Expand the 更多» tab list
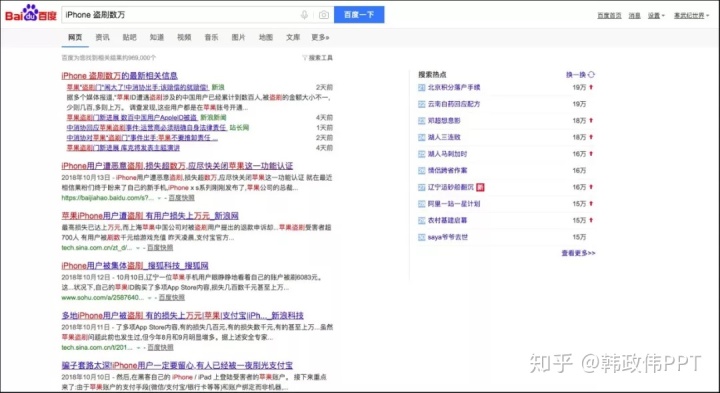Image resolution: width=720 pixels, height=393 pixels. tap(321, 37)
